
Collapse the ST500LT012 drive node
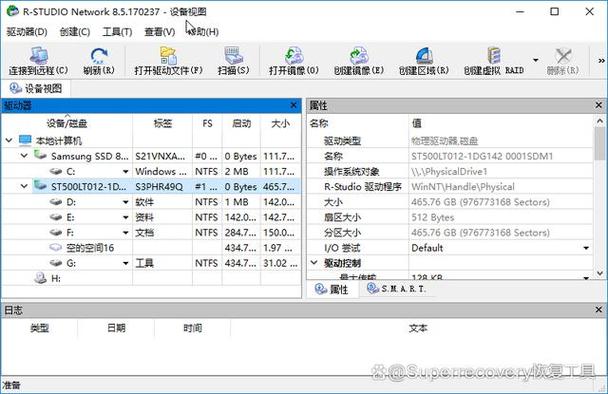[24, 187]
